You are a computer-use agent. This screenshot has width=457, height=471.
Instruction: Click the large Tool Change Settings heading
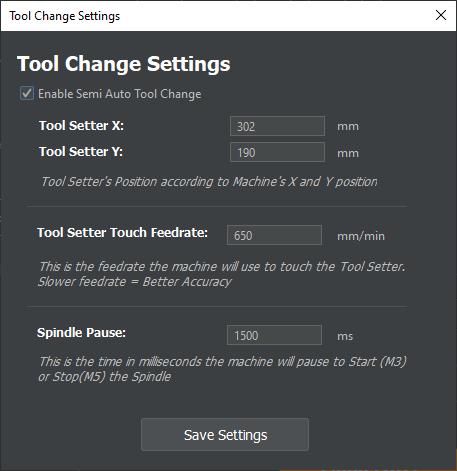[x=124, y=64]
